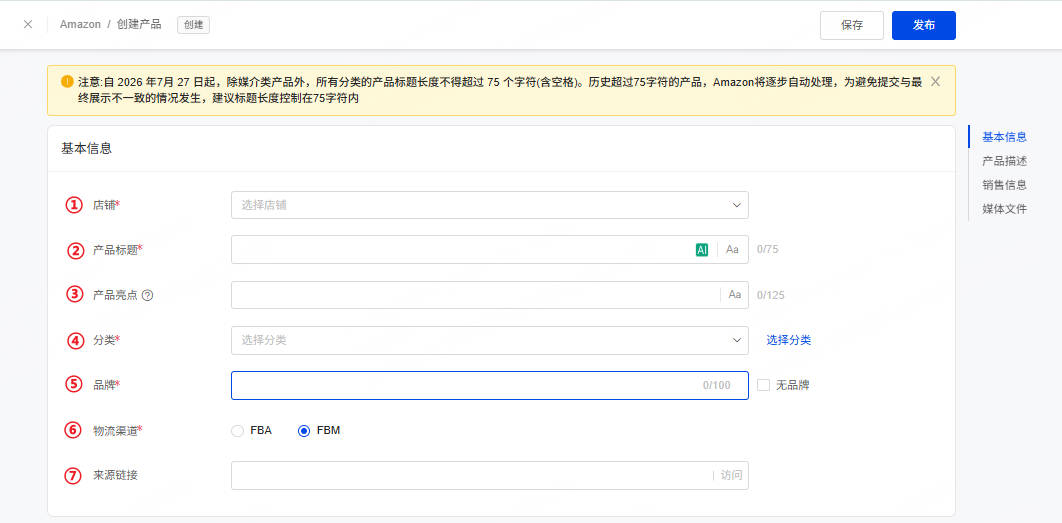
Task: Open the 选择分类 dropdown
Action: pos(490,340)
